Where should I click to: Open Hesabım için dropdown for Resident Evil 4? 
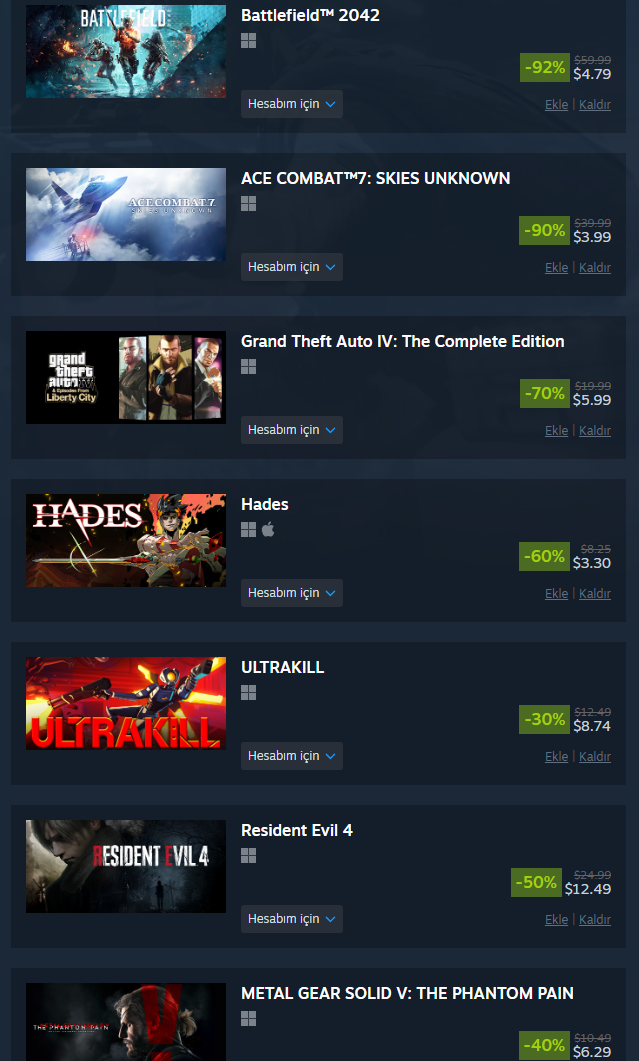pos(292,919)
